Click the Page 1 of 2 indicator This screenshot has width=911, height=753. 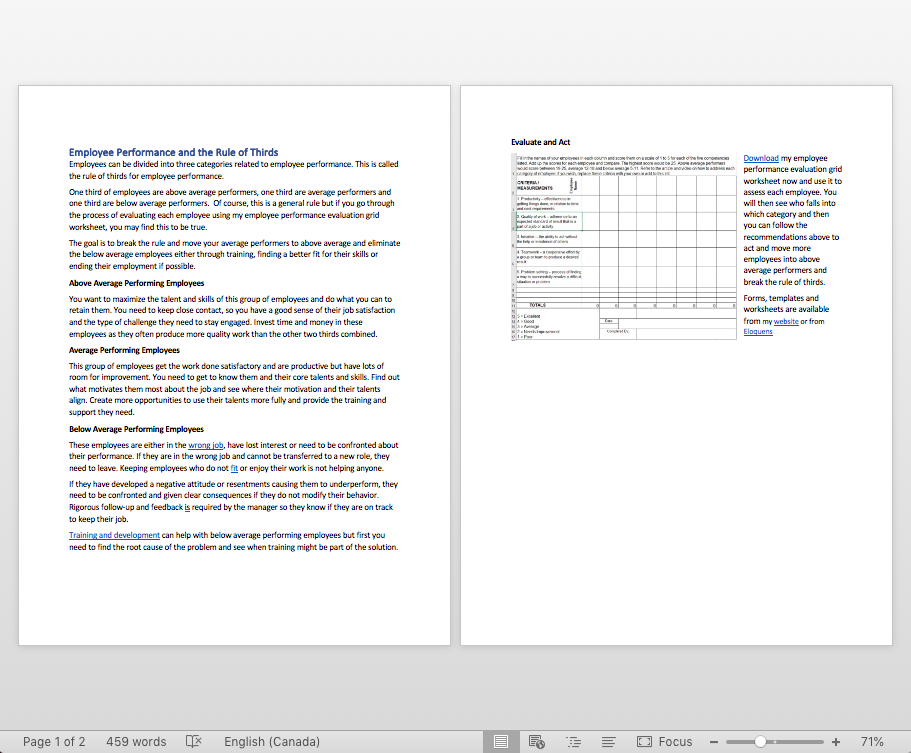click(x=54, y=741)
